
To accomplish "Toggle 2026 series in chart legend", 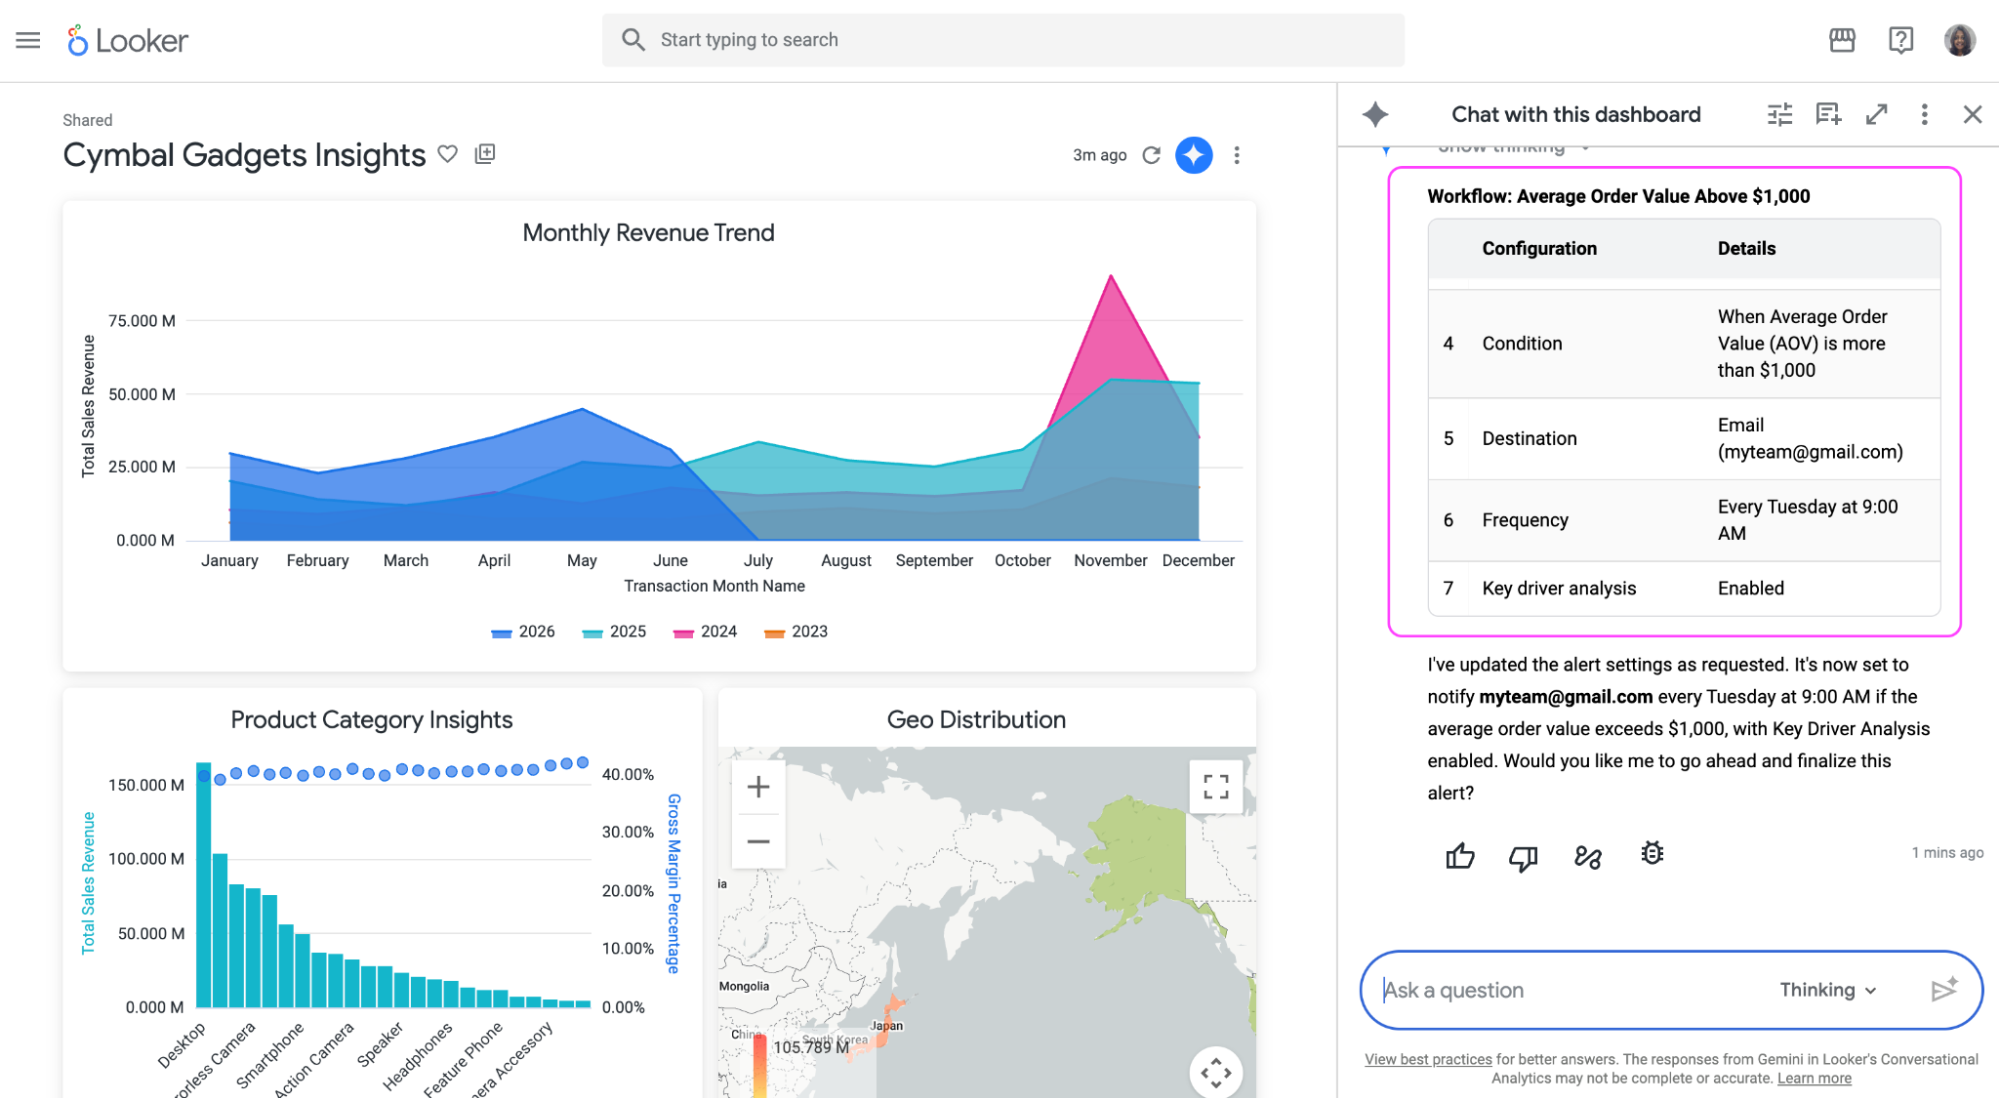I will pyautogui.click(x=523, y=632).
